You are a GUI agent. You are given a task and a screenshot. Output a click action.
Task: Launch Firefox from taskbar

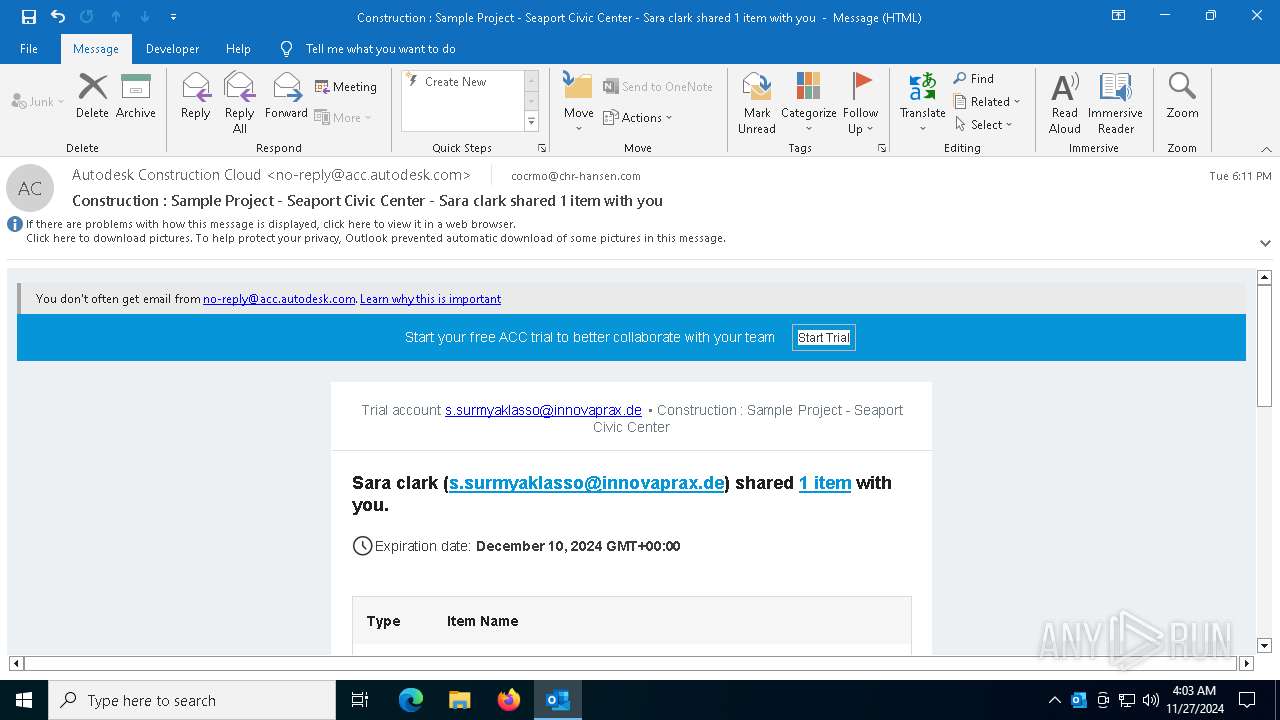tap(508, 700)
